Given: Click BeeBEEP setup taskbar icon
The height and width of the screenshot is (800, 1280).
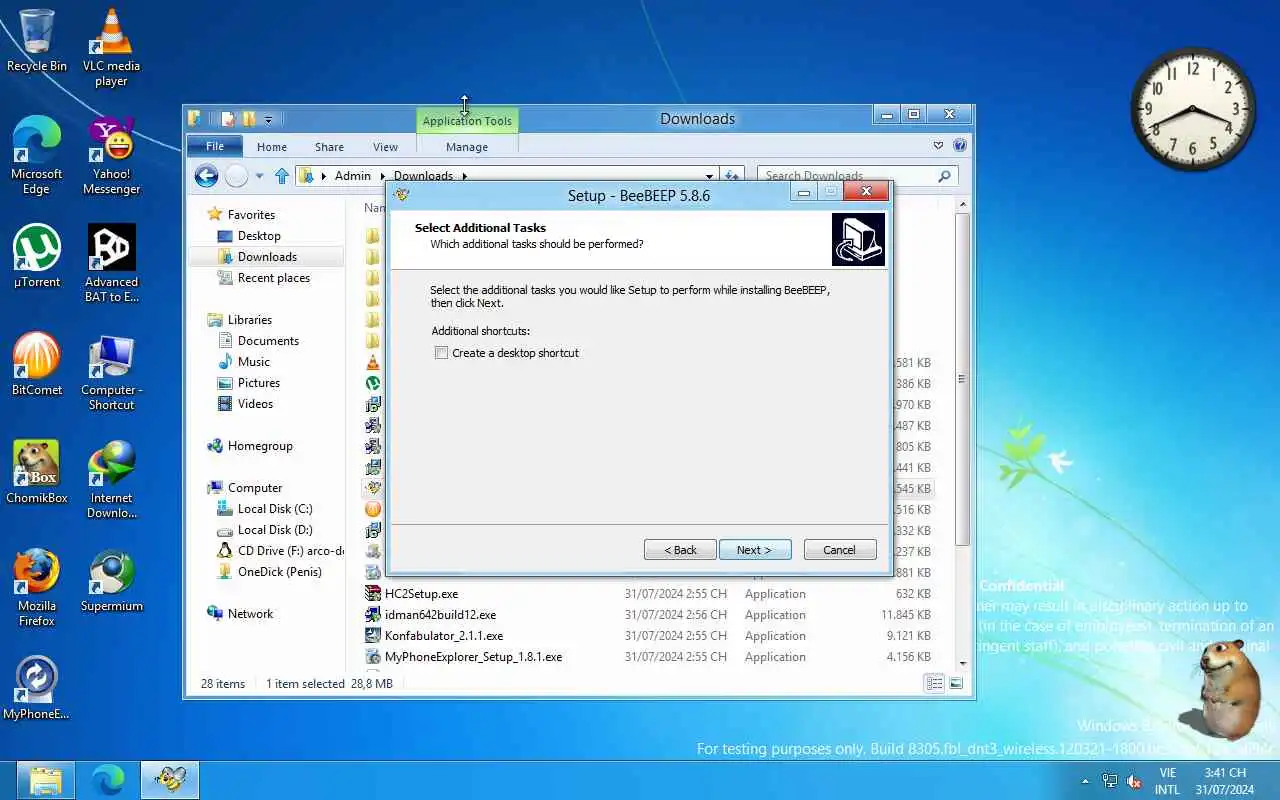Looking at the screenshot, I should [x=170, y=780].
